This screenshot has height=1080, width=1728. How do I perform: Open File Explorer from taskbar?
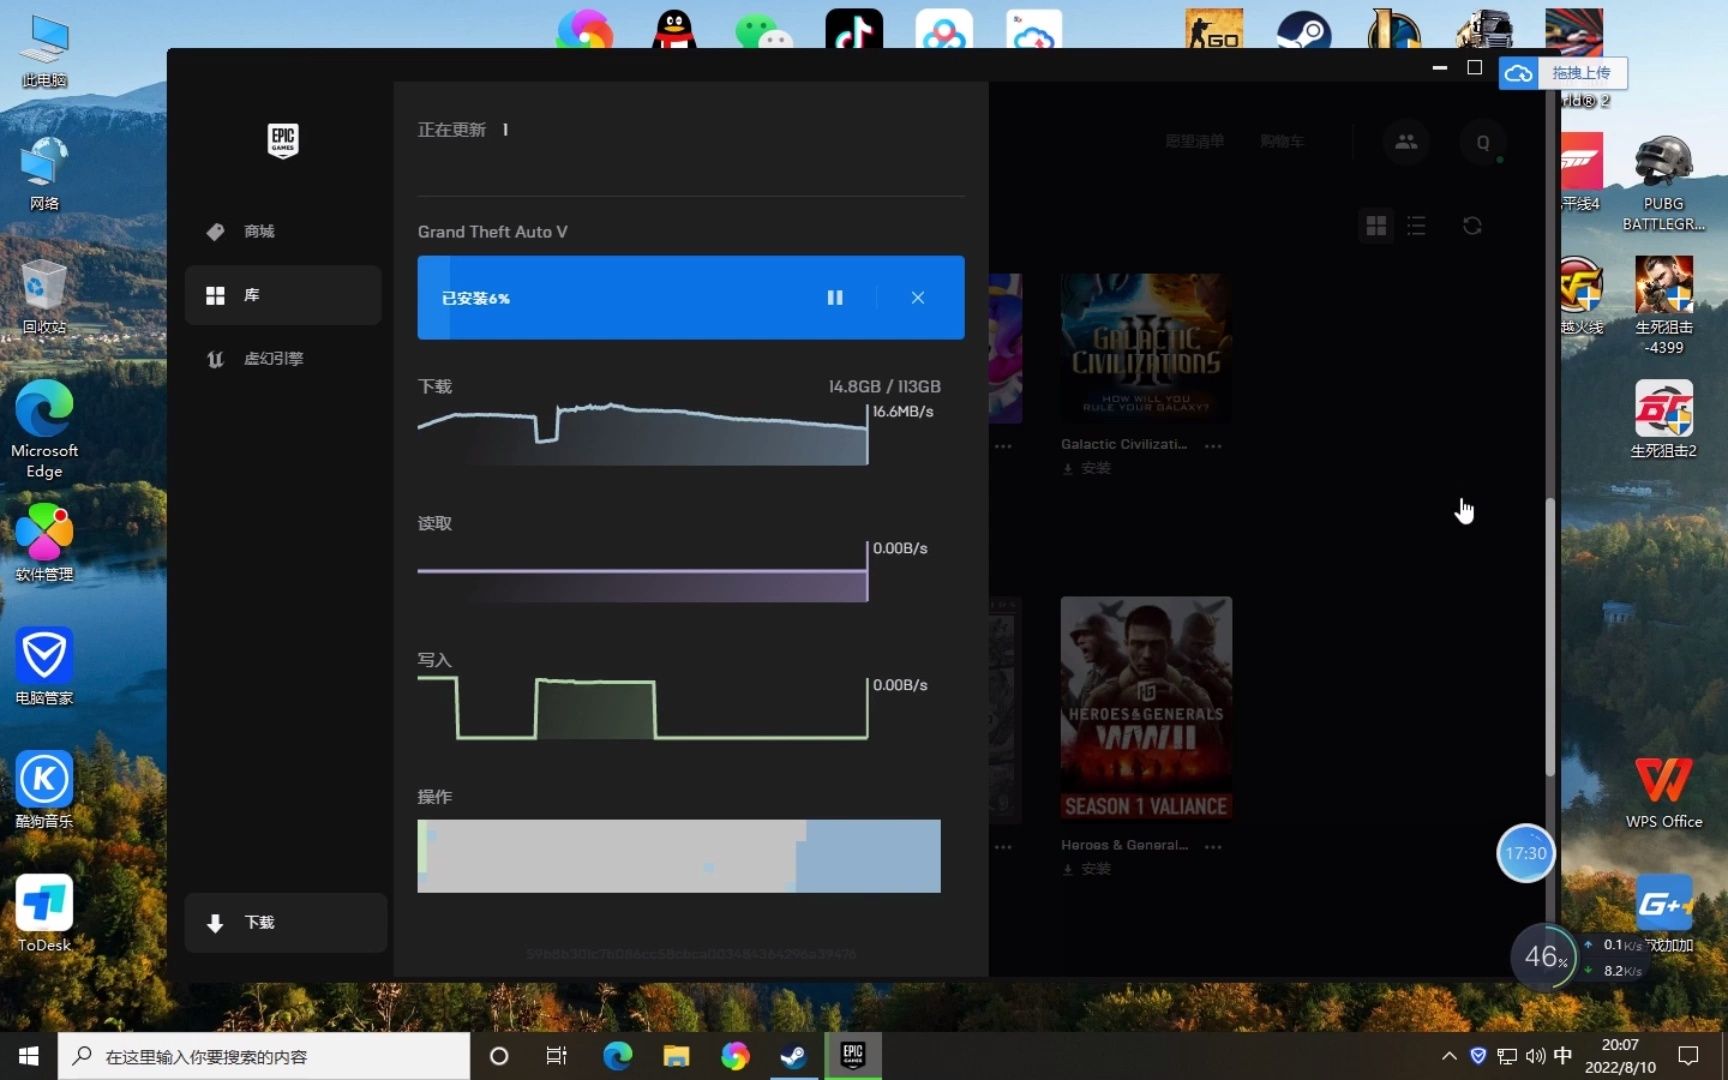click(676, 1056)
